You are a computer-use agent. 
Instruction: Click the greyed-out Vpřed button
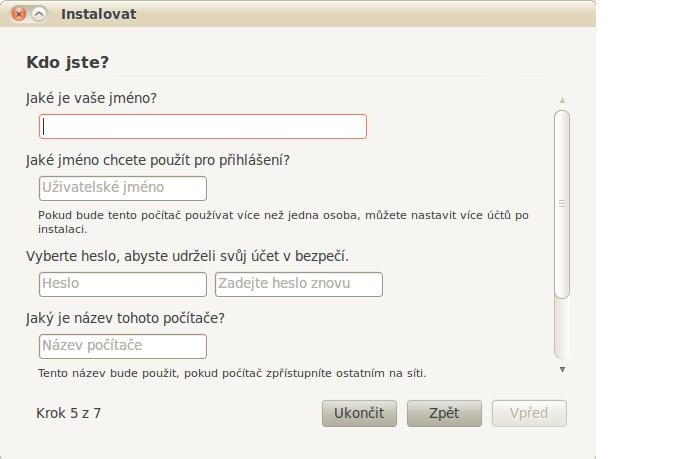pyautogui.click(x=529, y=413)
